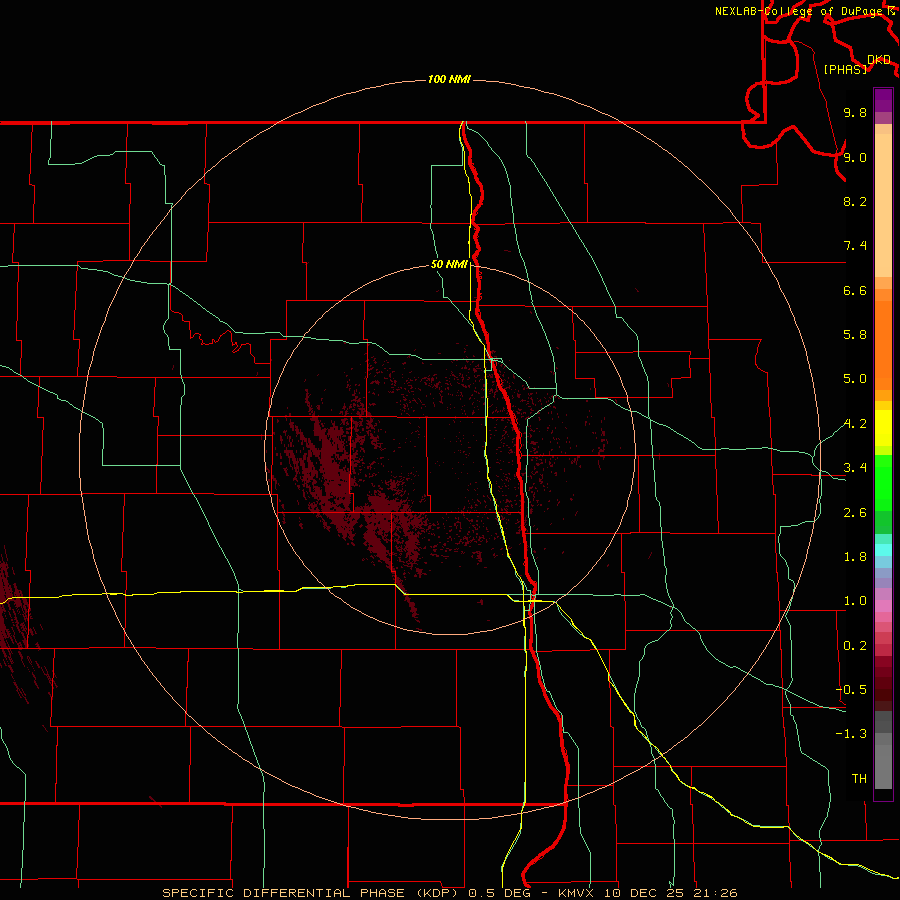Click the 2.6 value on the color scale
900x900 pixels.
pyautogui.click(x=855, y=513)
